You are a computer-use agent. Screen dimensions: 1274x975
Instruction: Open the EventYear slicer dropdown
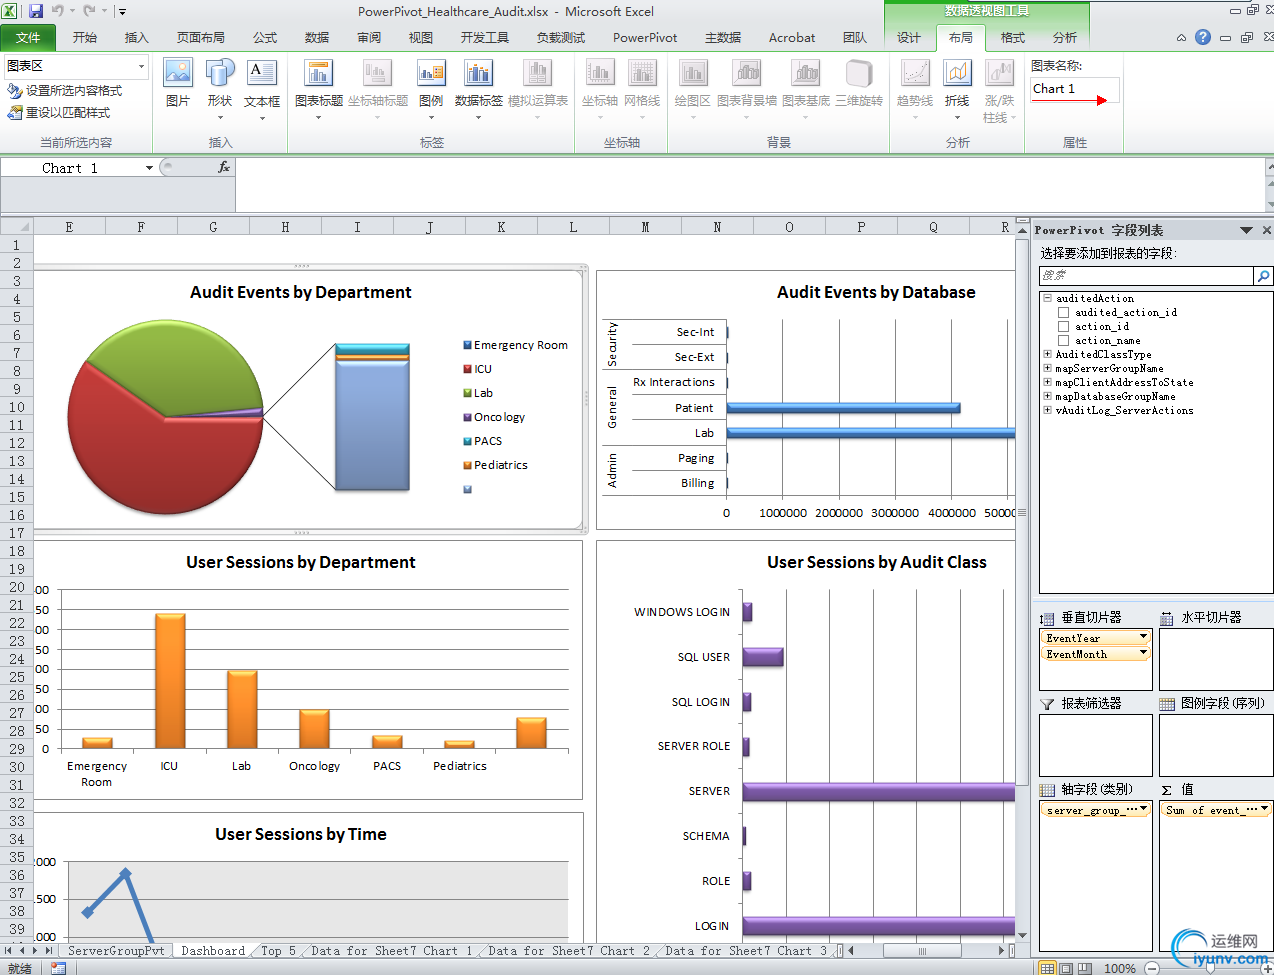(x=1143, y=638)
